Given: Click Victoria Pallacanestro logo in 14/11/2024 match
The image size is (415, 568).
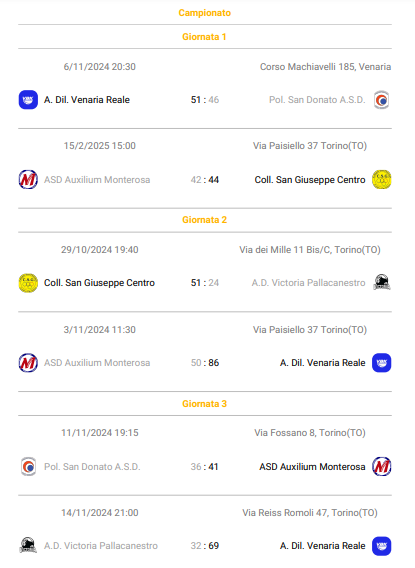Looking at the screenshot, I should point(28,545).
